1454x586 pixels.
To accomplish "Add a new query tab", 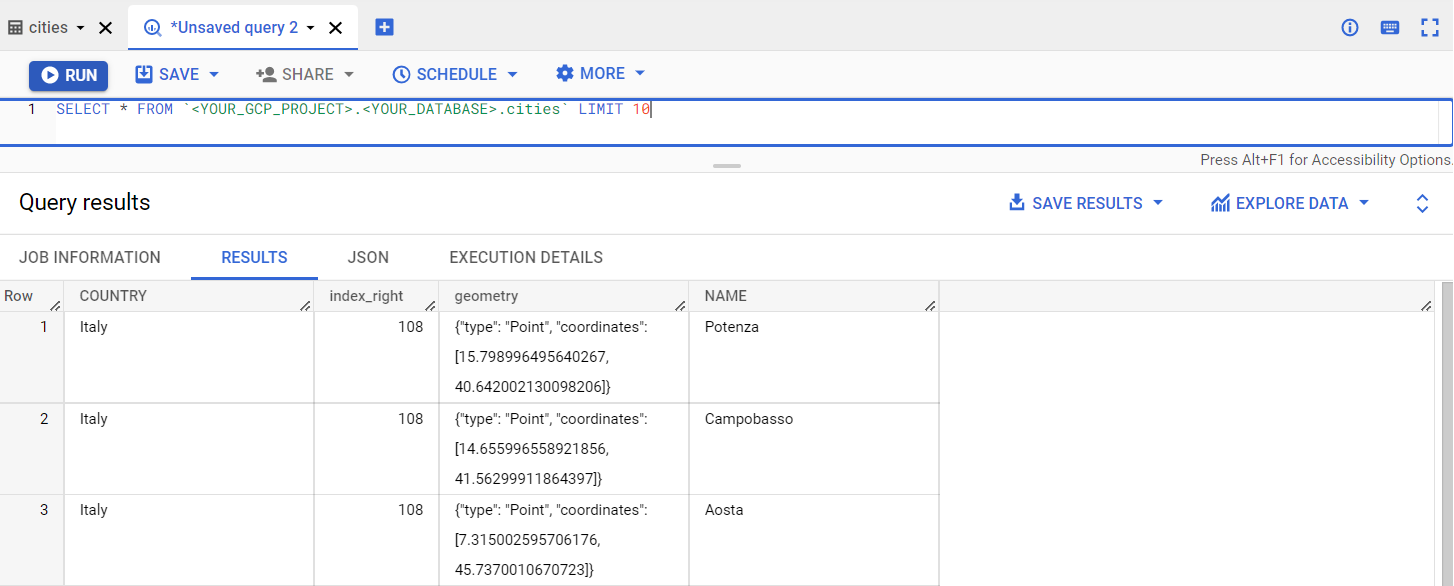I will point(384,27).
